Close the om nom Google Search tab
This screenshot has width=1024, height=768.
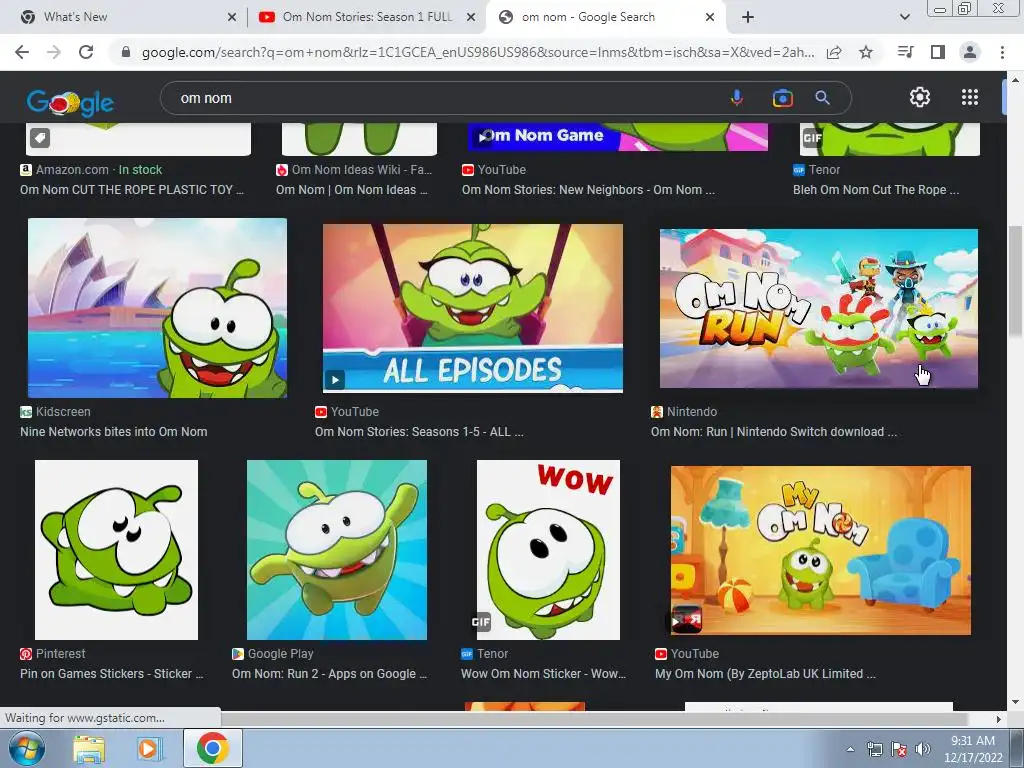pos(710,17)
